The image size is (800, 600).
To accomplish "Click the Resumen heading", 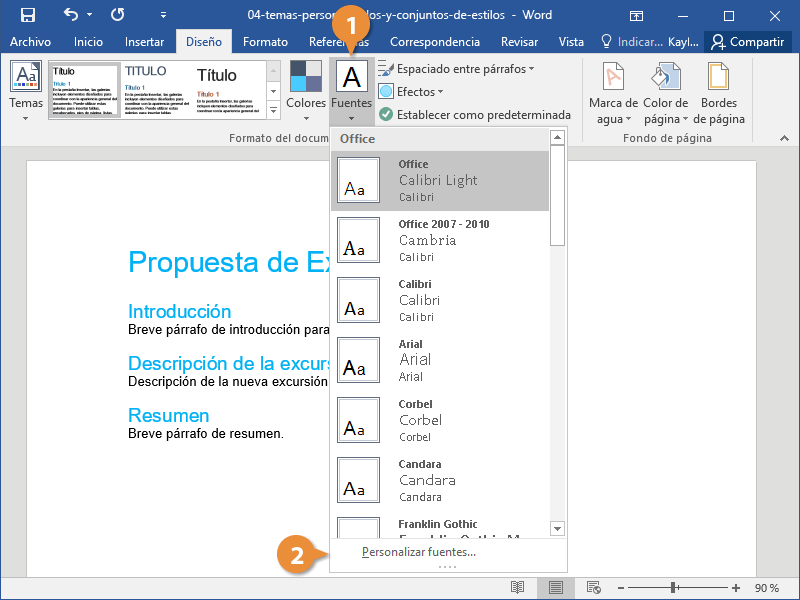I will coord(168,415).
